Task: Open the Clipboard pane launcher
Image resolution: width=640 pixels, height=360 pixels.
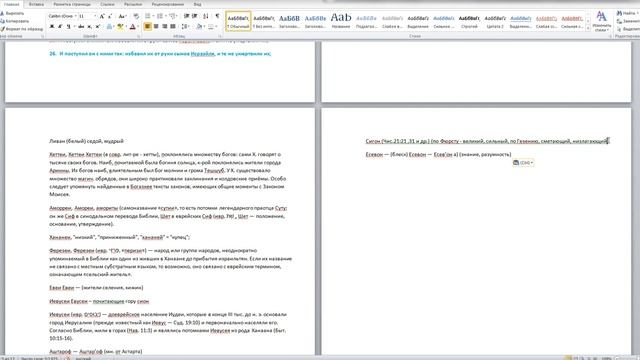Action: click(42, 36)
